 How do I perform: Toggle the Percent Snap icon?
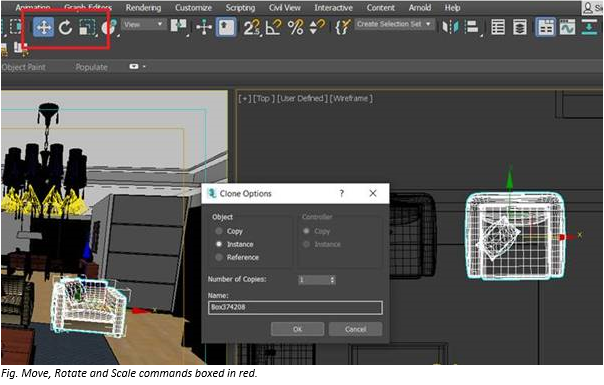[x=295, y=27]
